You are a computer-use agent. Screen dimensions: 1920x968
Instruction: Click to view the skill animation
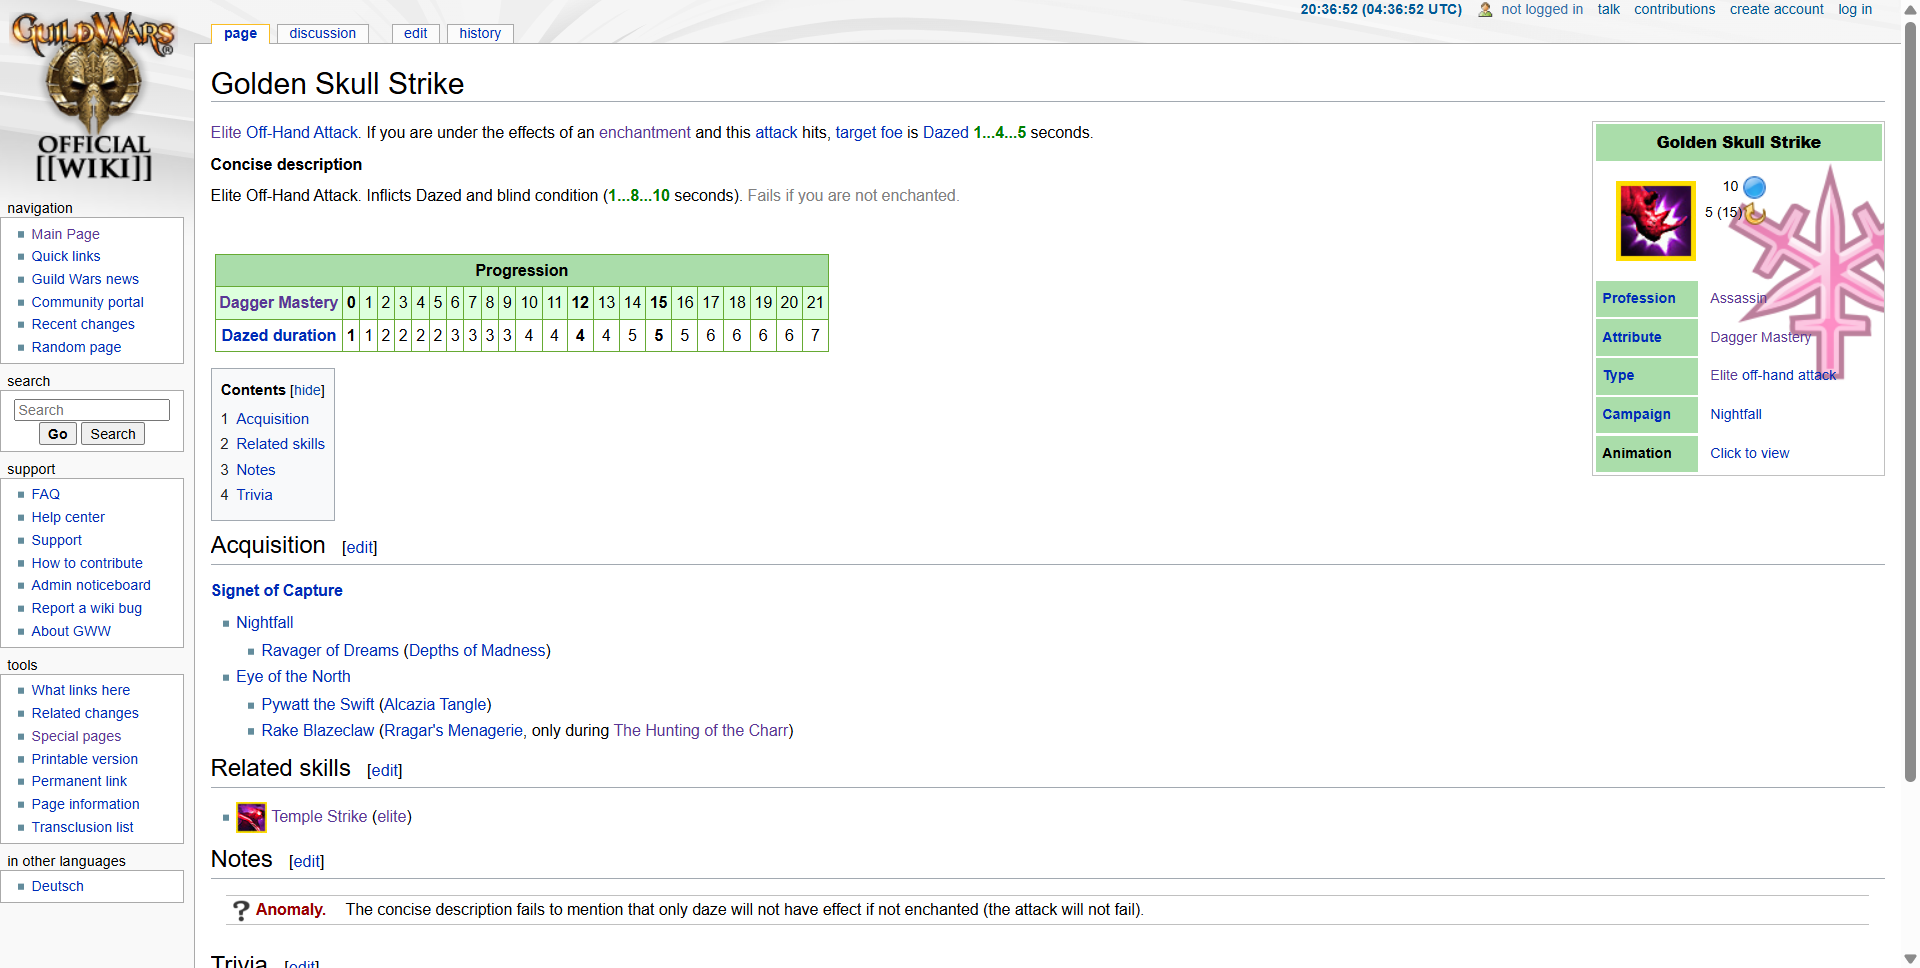(x=1749, y=454)
